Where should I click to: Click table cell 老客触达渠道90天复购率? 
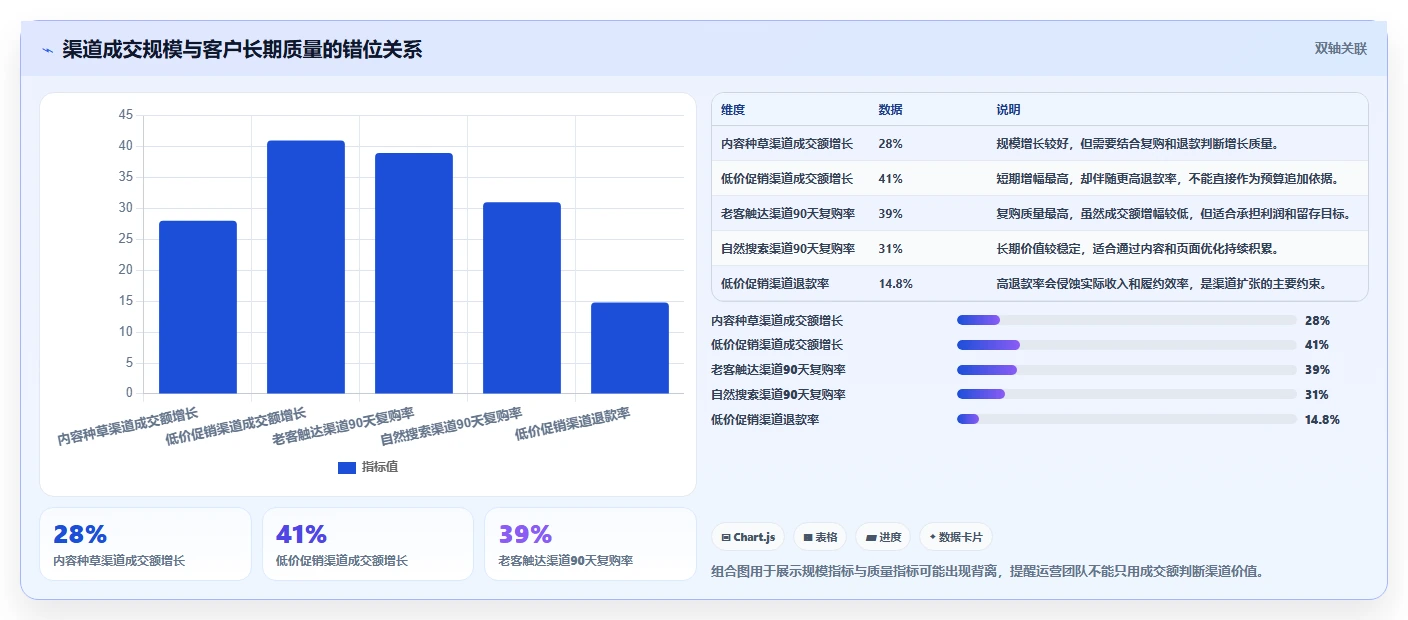[788, 214]
